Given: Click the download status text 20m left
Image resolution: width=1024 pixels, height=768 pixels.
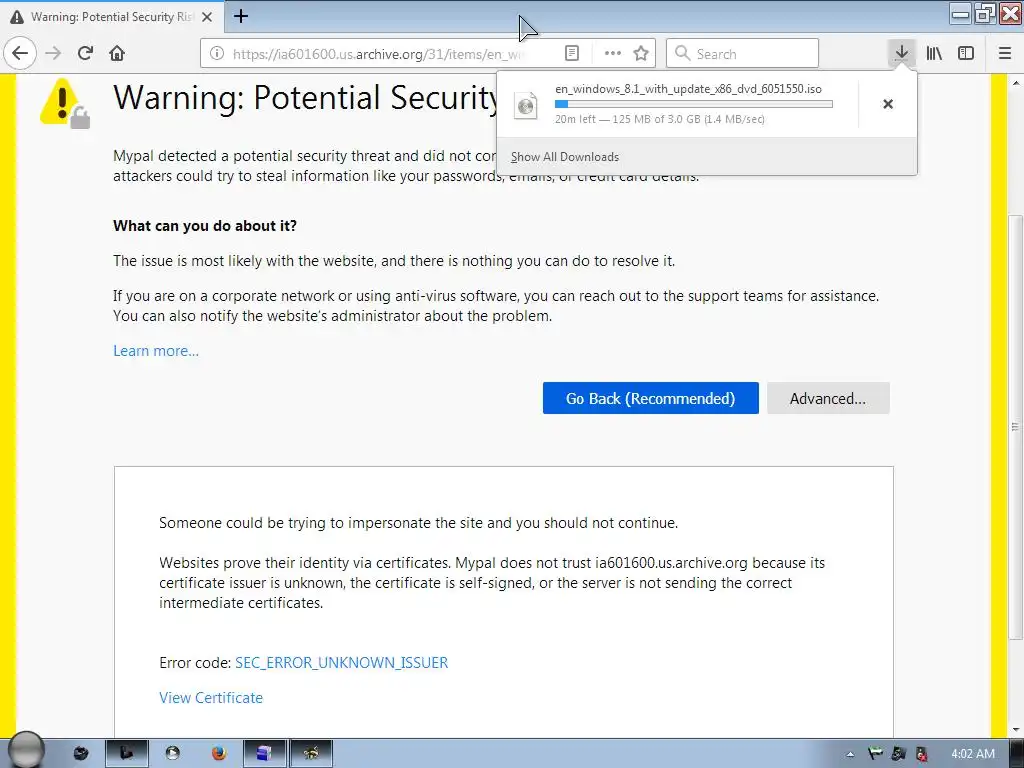Looking at the screenshot, I should coord(660,119).
